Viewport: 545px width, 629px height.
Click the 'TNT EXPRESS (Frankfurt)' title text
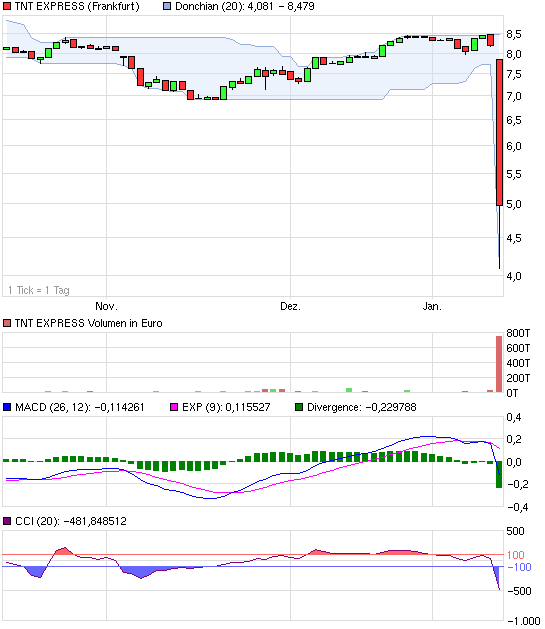coord(77,6)
